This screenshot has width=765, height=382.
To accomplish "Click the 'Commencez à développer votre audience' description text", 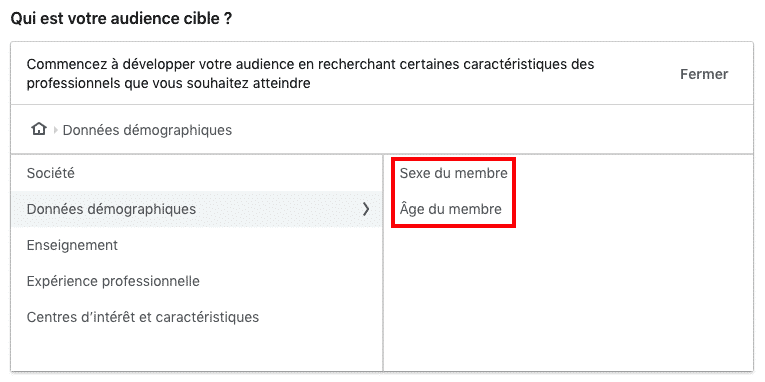I will click(310, 74).
